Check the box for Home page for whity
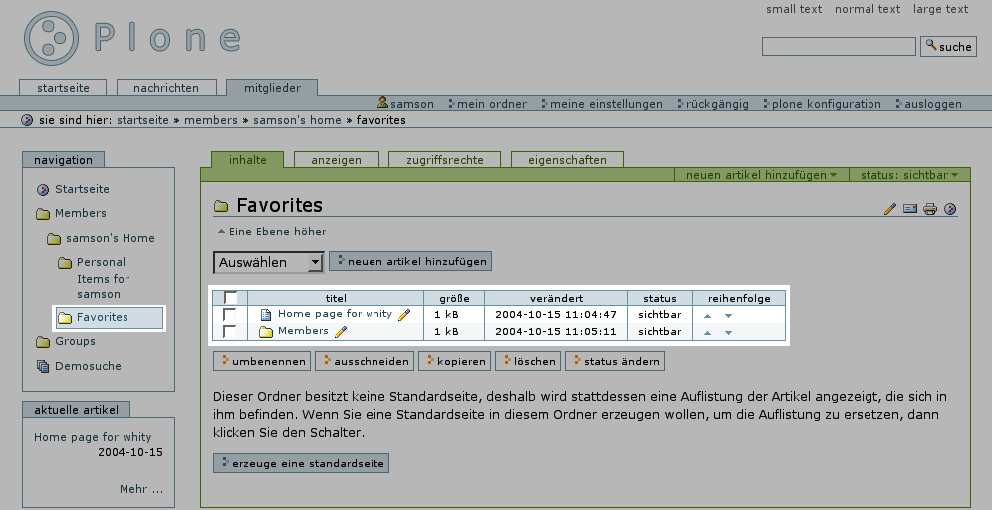Viewport: 992px width, 510px height. point(230,314)
